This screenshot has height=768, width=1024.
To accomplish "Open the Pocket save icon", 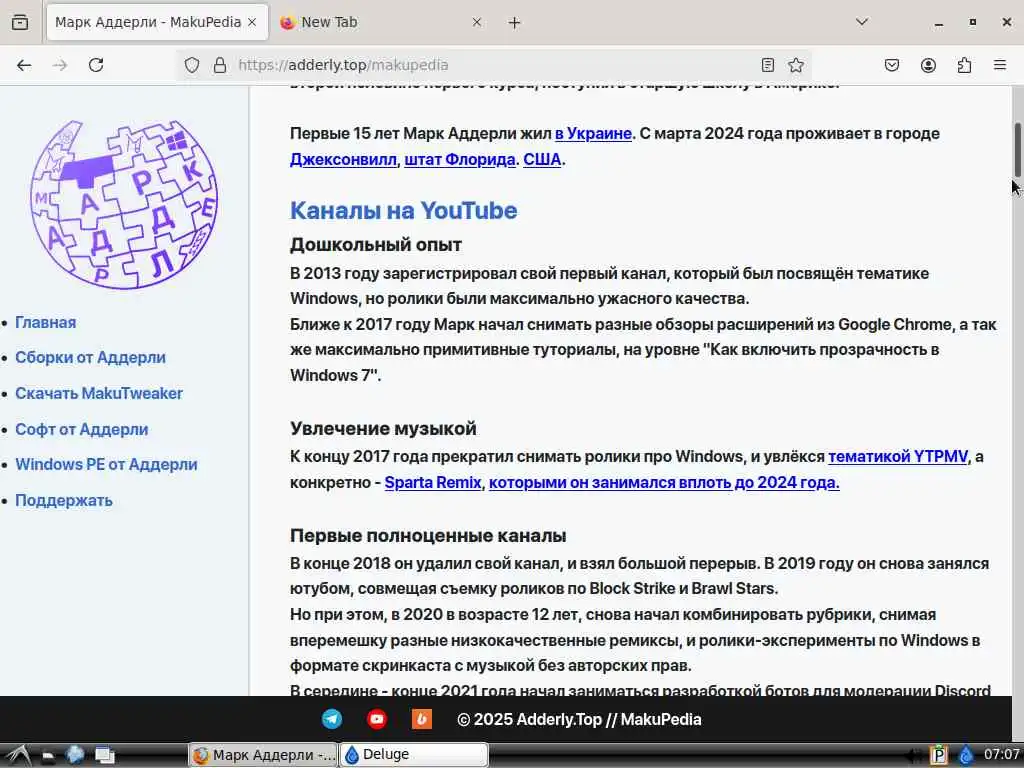I will click(x=891, y=65).
